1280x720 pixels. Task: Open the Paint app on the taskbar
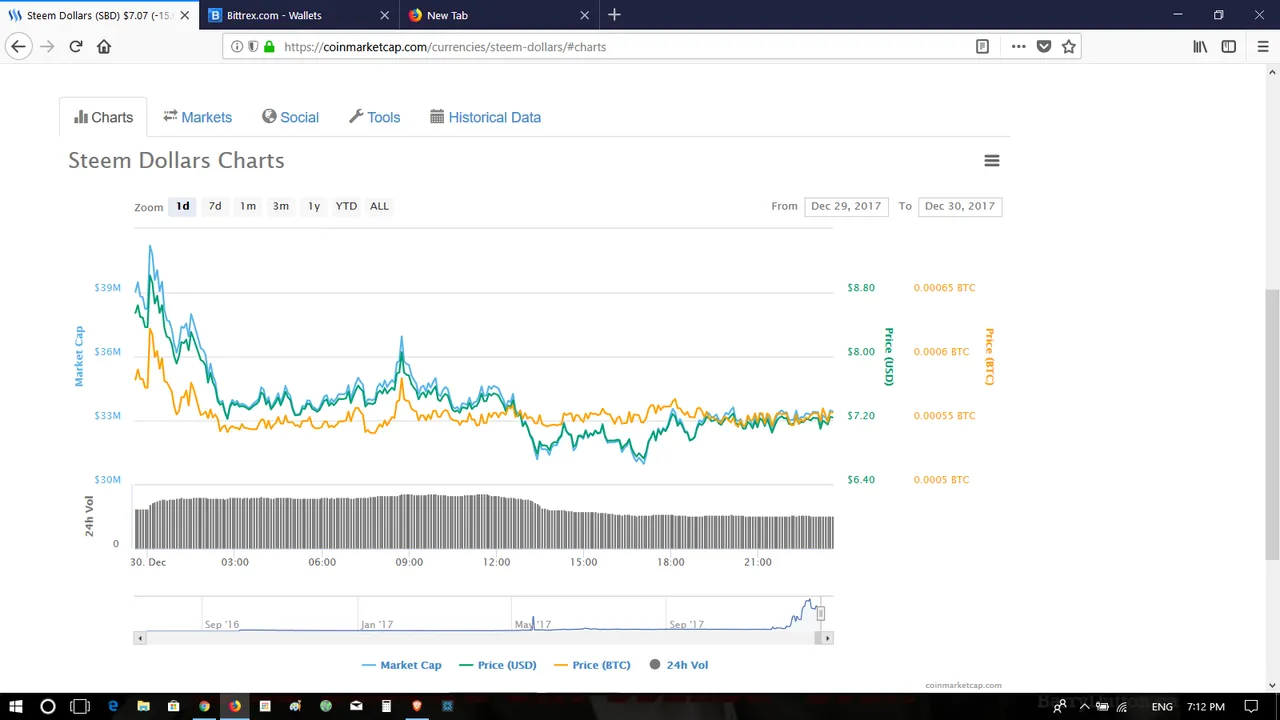295,706
